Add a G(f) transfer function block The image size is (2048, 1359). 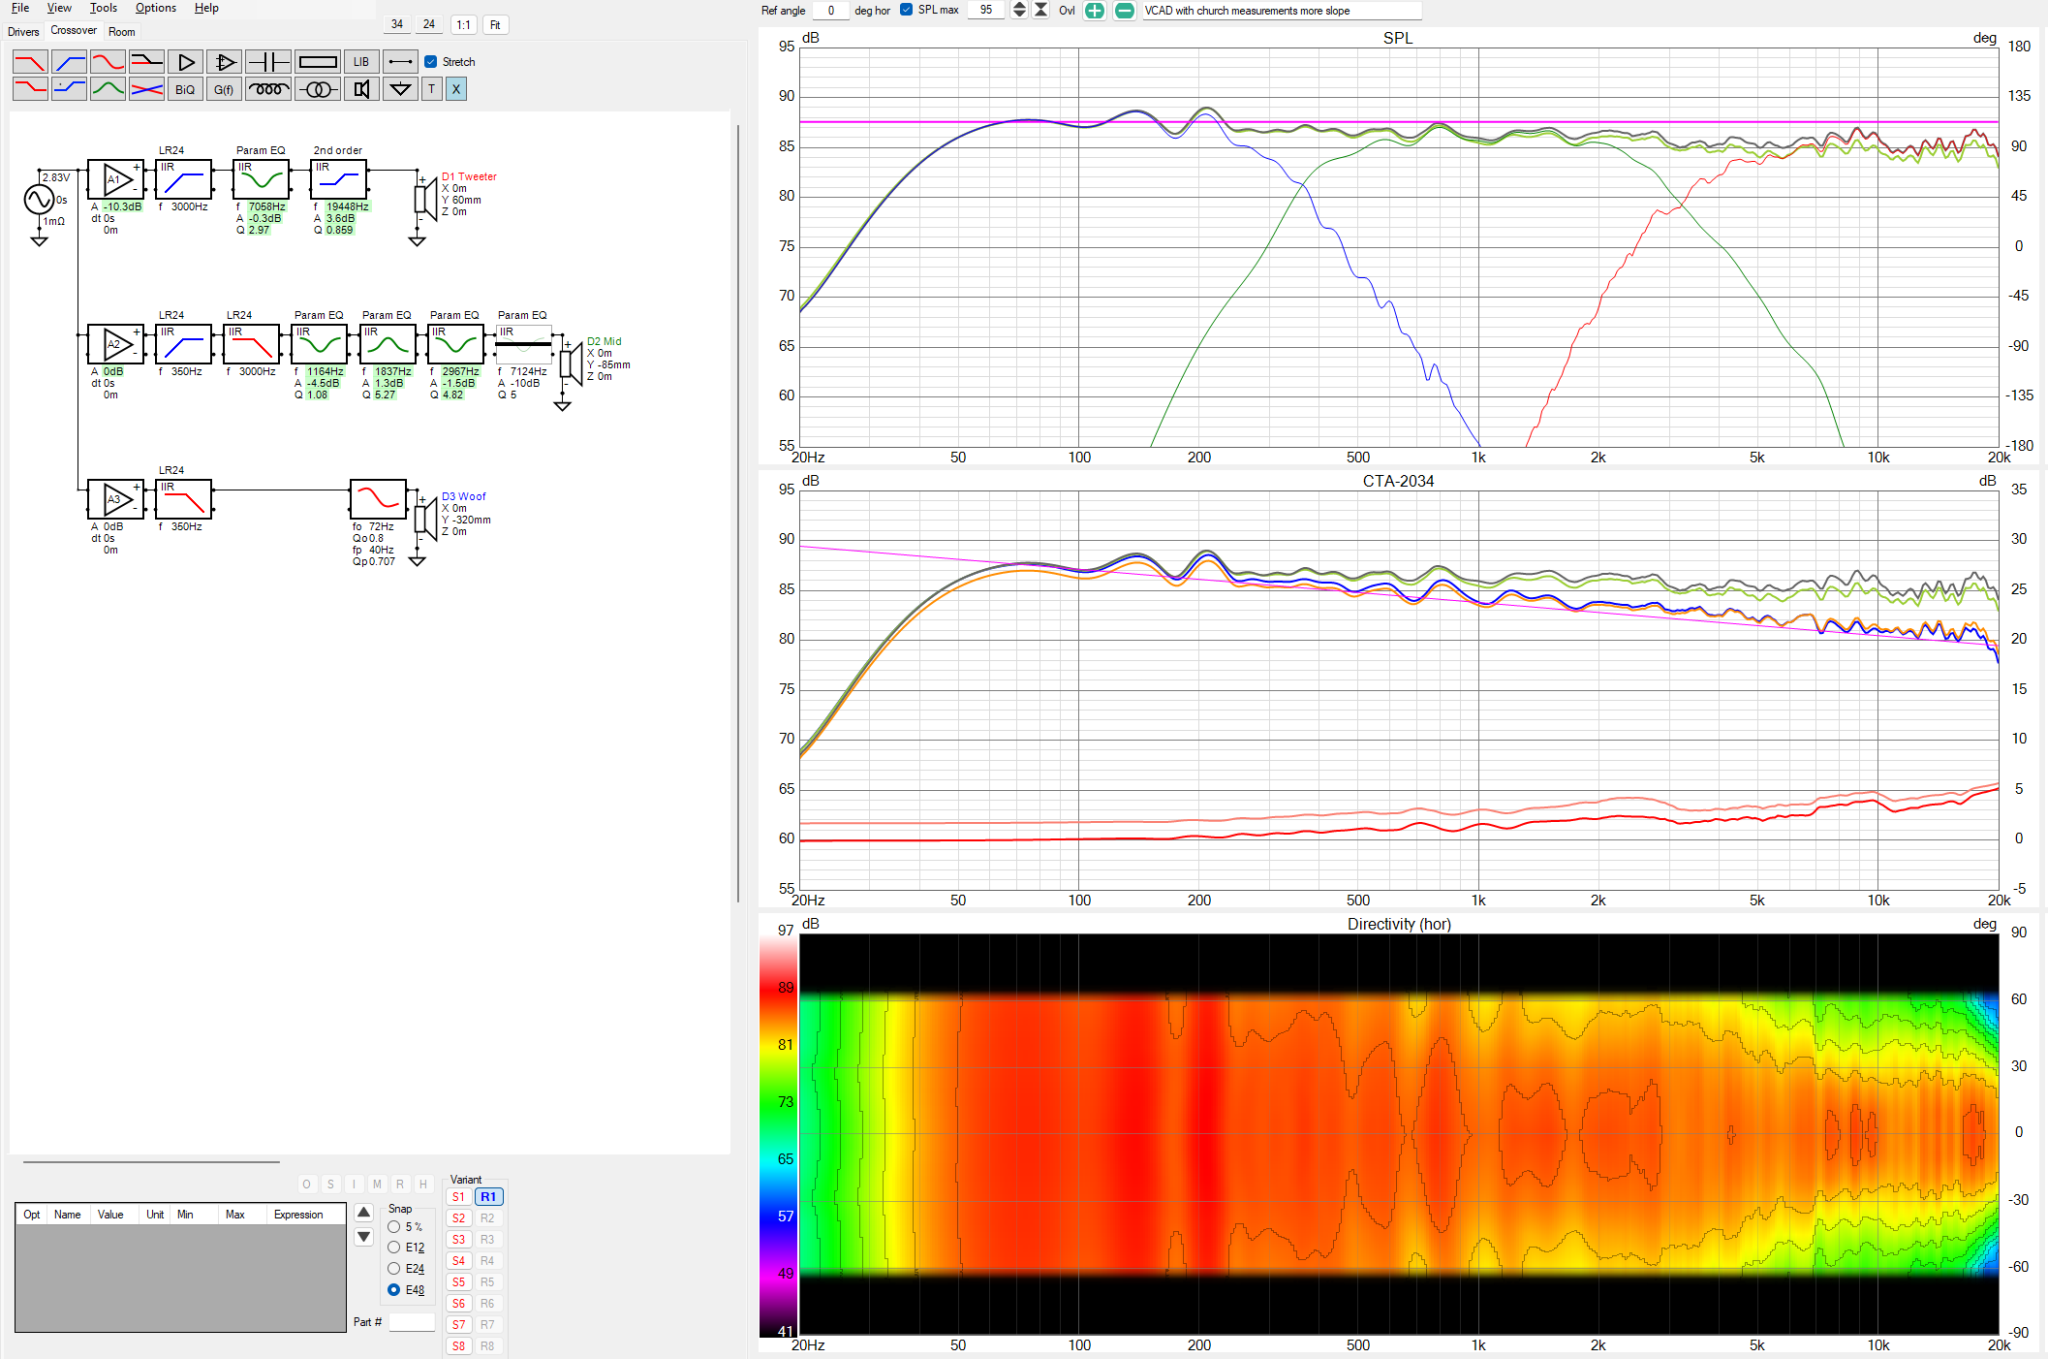[224, 89]
